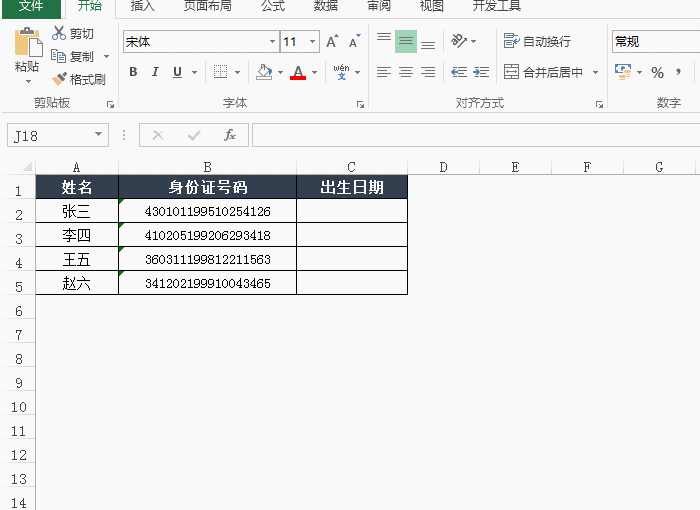Open 剪贴板 group dialog launcher

point(110,105)
